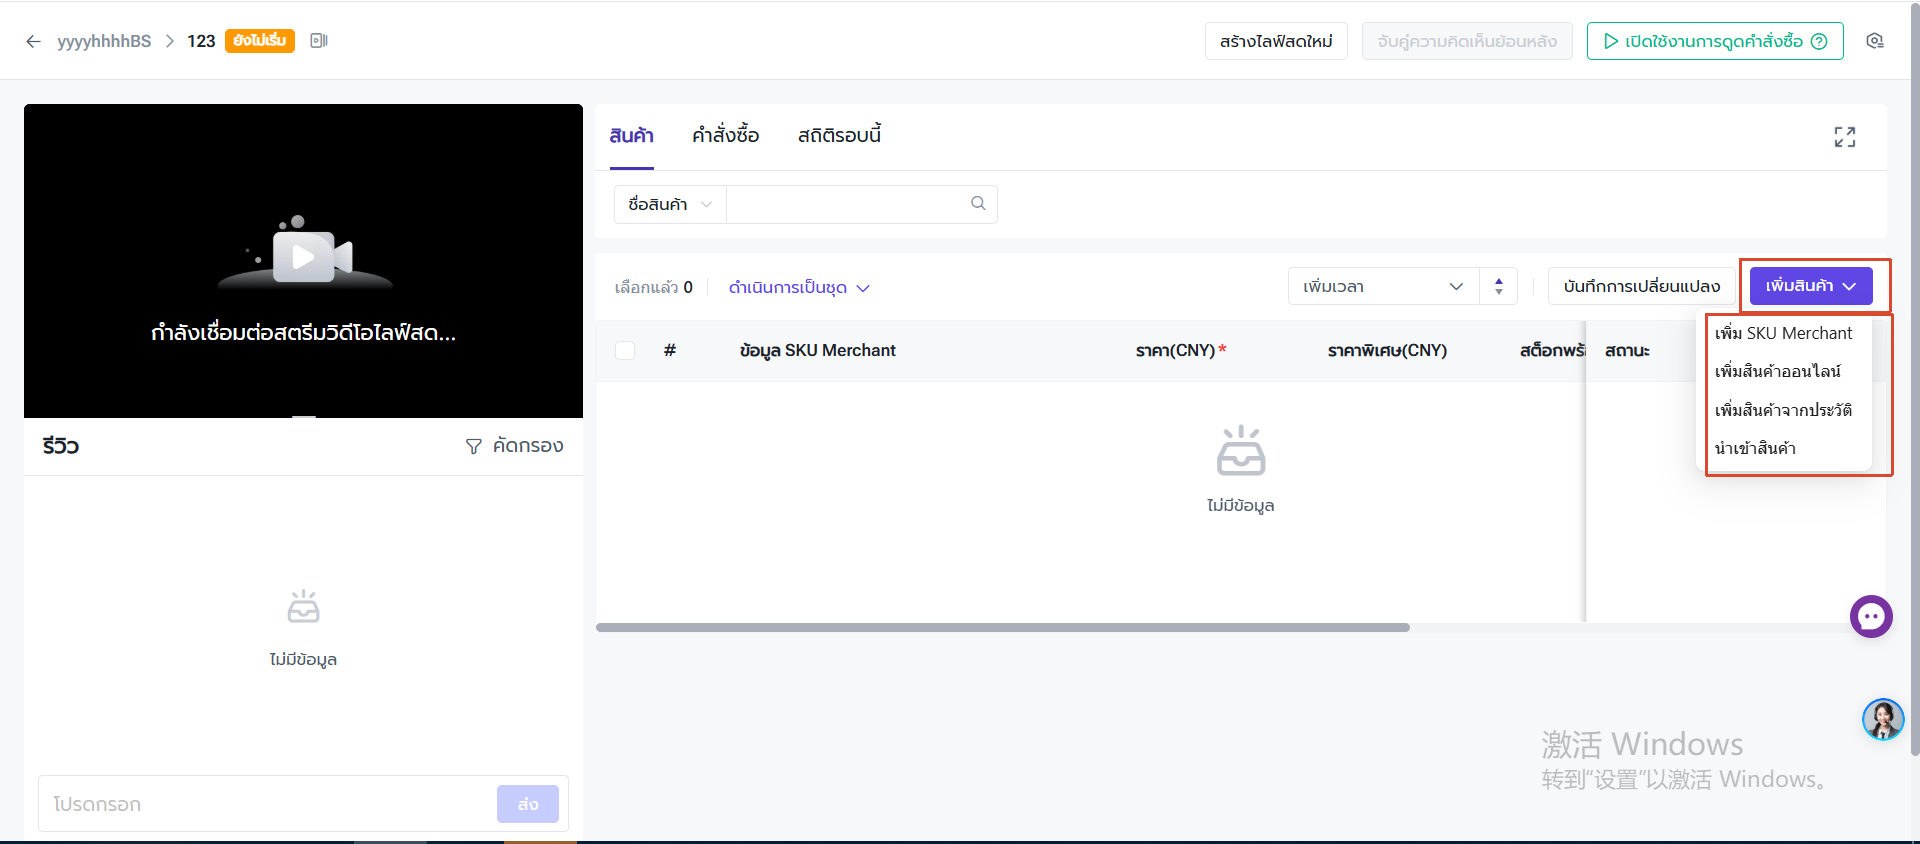Click the search magnifier icon
Viewport: 1920px width, 844px height.
978,204
